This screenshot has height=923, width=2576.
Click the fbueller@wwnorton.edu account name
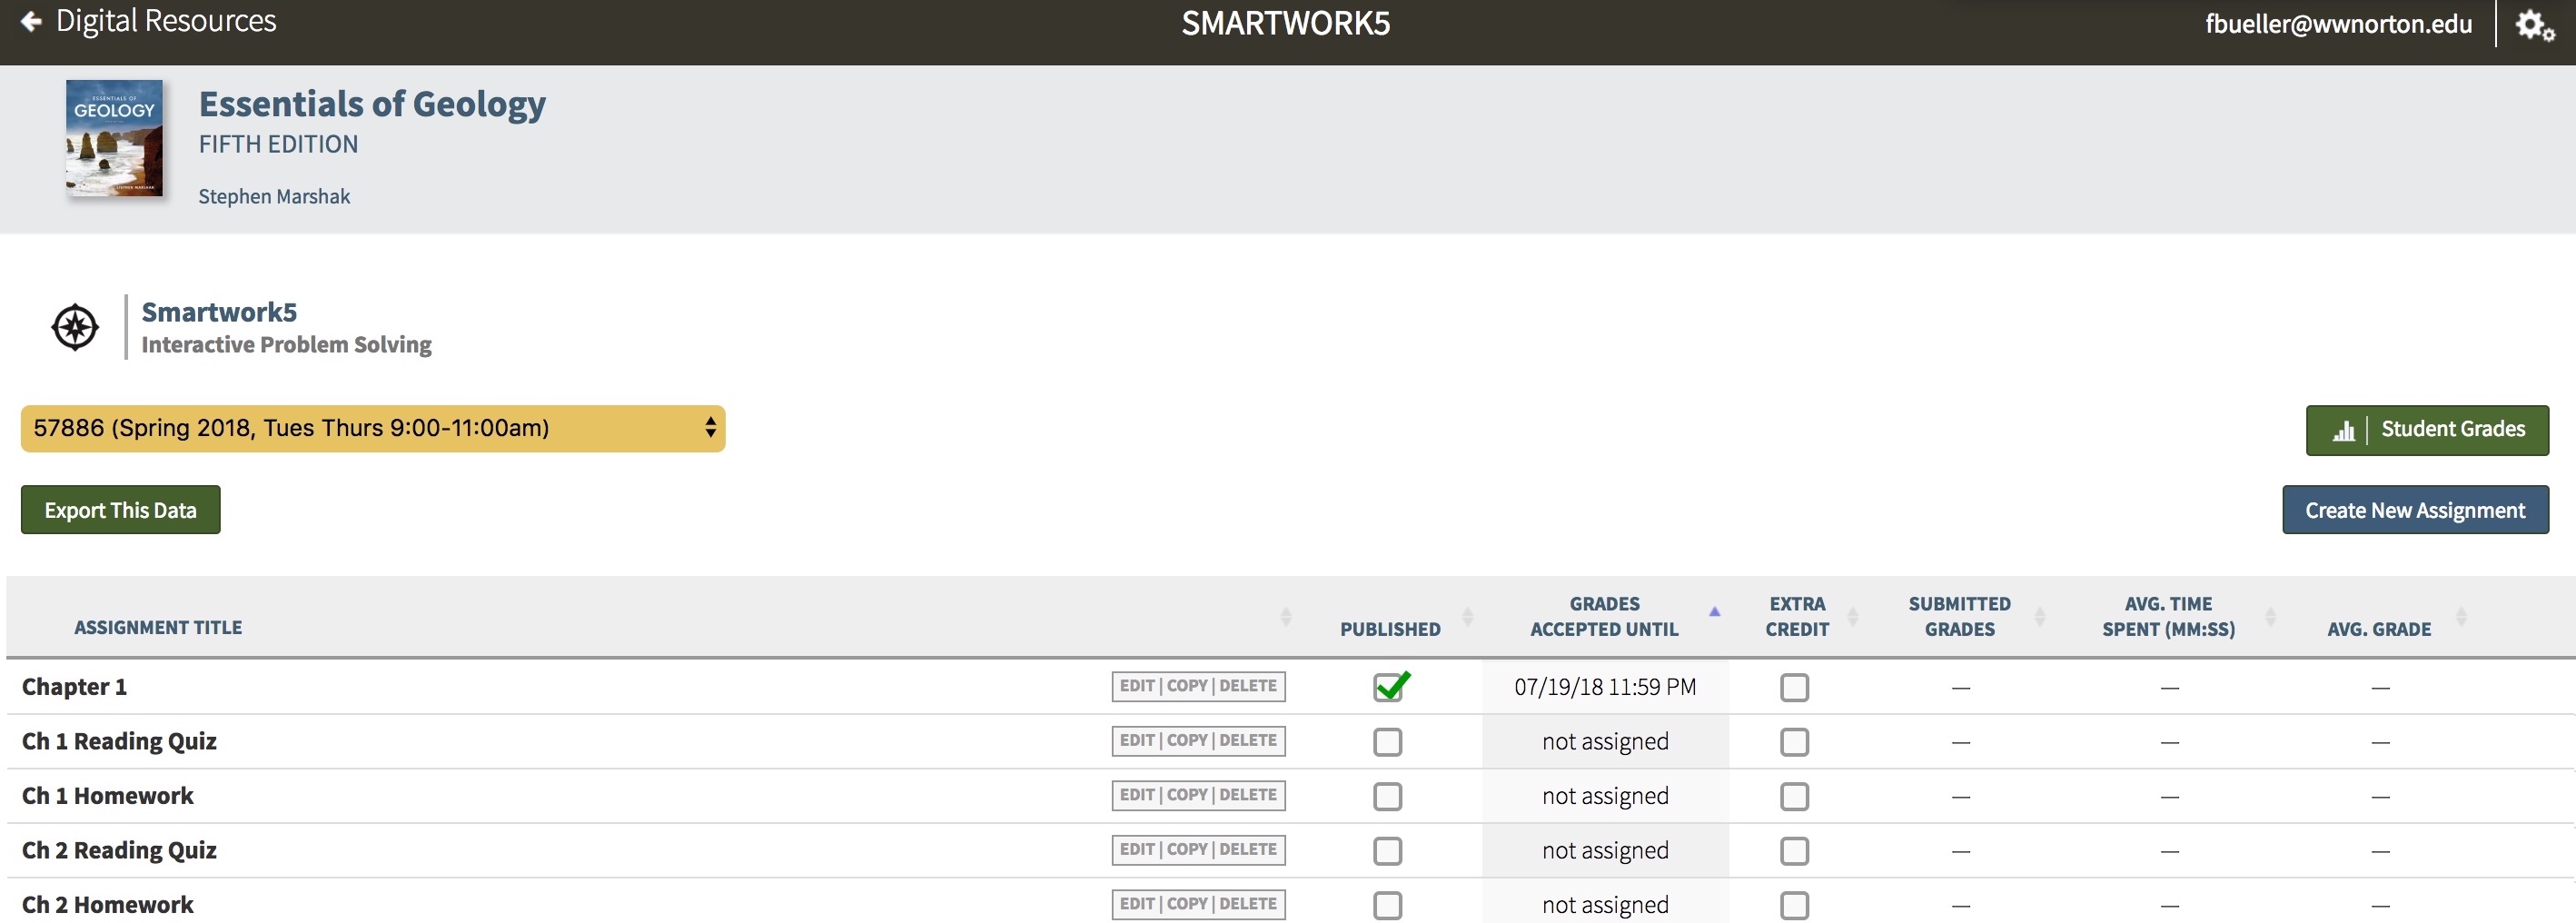point(2338,24)
